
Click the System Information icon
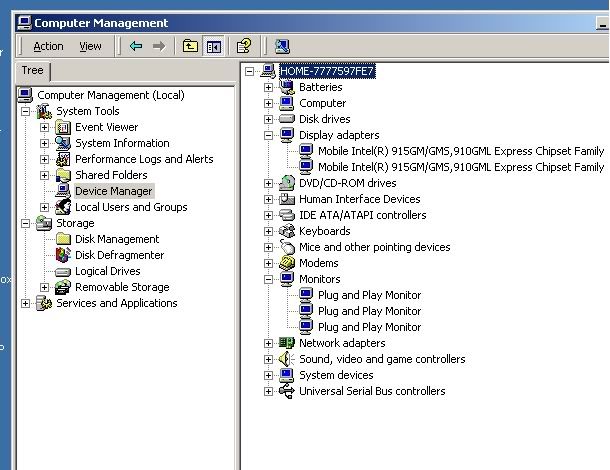click(63, 143)
